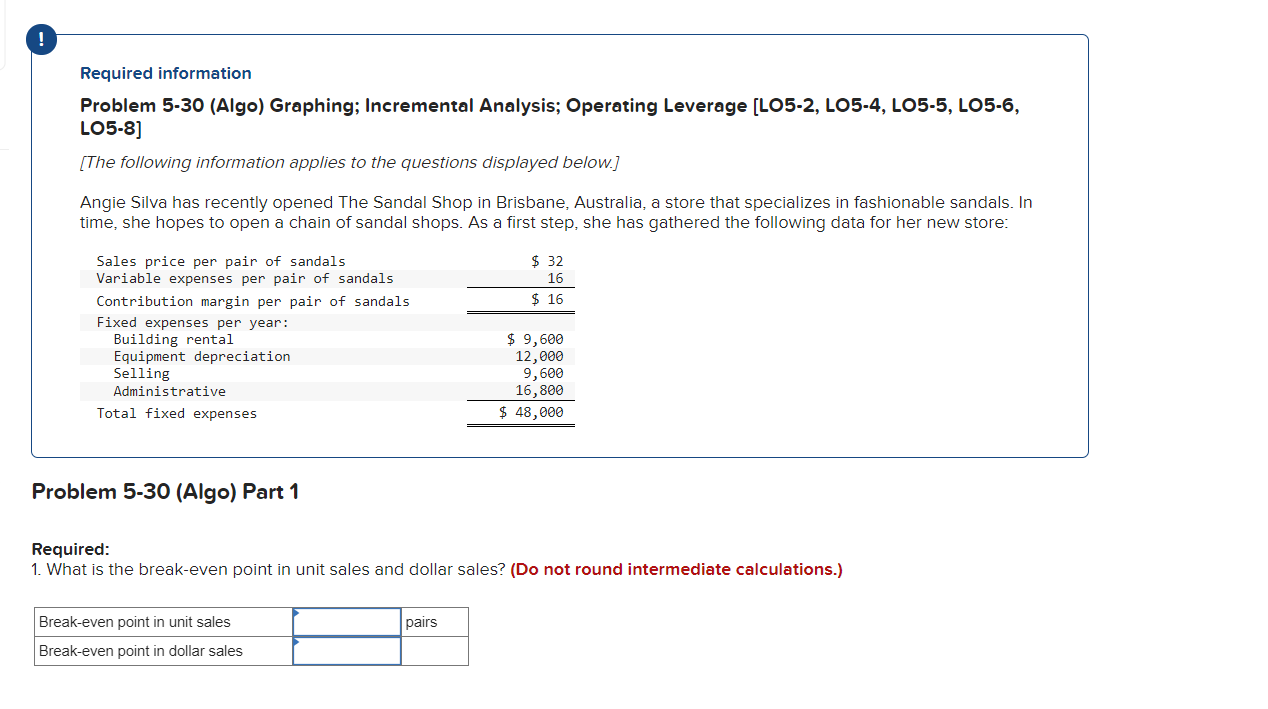Click inside the break-even unit sales input box
The height and width of the screenshot is (709, 1268).
346,622
